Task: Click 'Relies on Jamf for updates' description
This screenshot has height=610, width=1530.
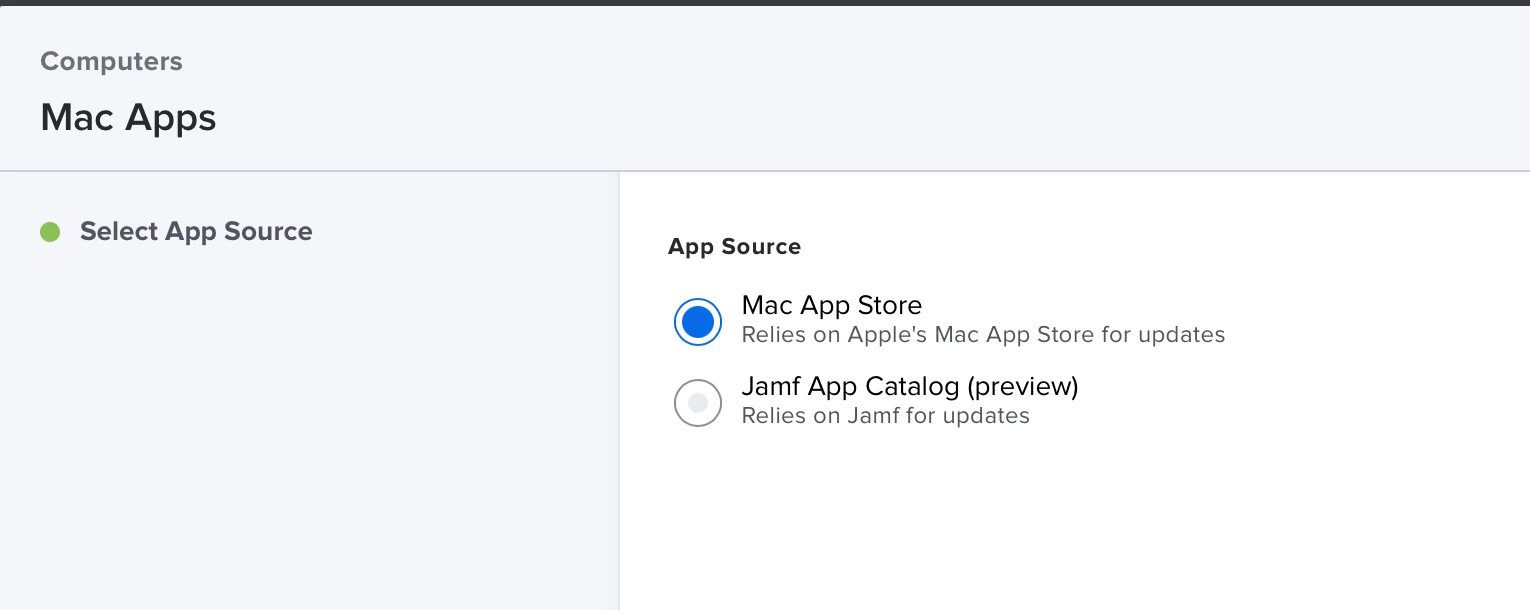Action: (x=885, y=416)
